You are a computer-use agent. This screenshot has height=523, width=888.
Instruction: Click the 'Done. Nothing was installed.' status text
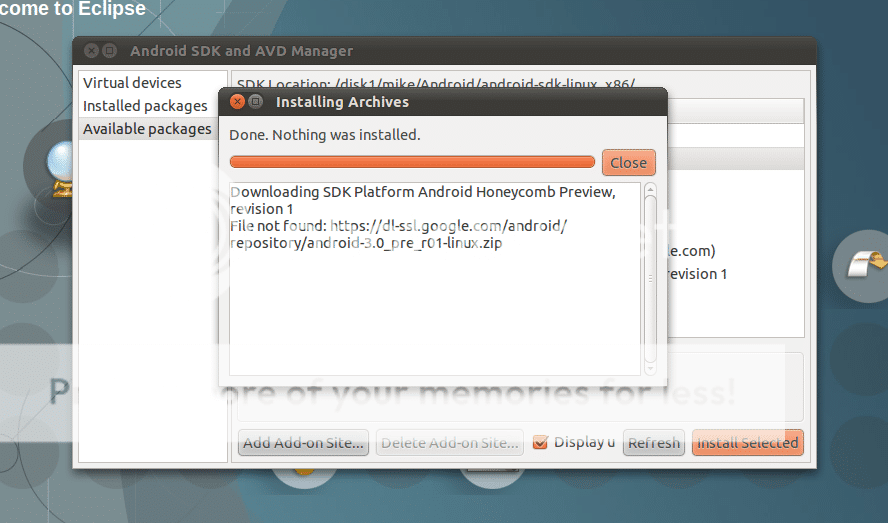pos(325,135)
